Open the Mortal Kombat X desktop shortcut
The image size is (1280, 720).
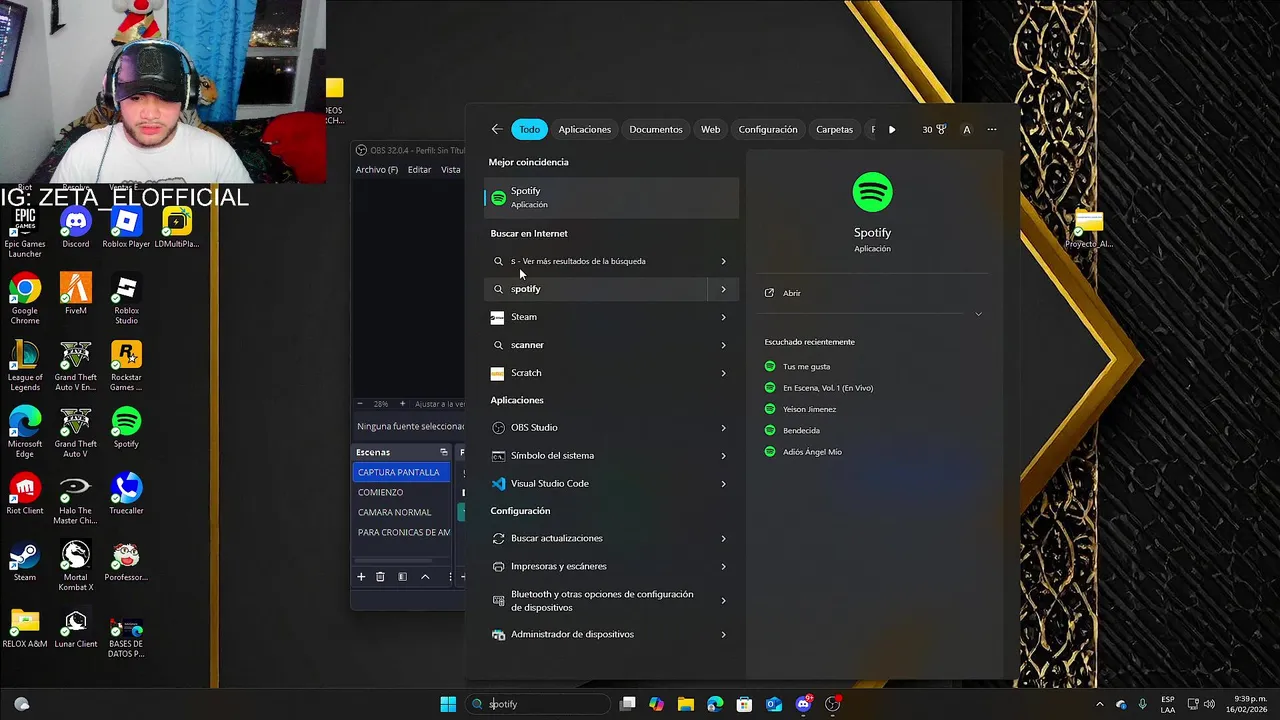tap(75, 566)
